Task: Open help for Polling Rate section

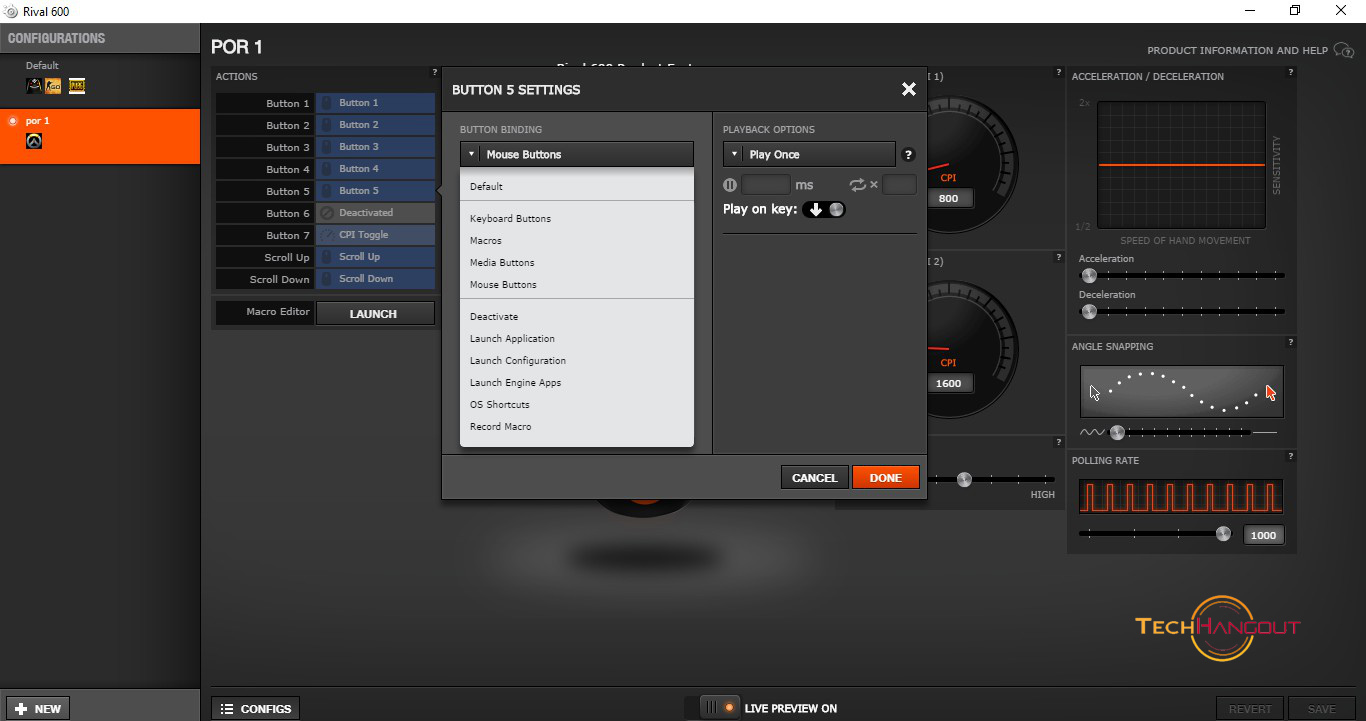Action: [x=1291, y=456]
